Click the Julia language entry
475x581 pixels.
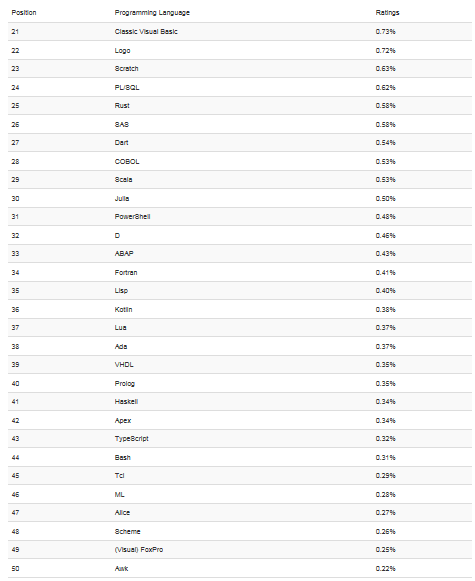click(122, 199)
